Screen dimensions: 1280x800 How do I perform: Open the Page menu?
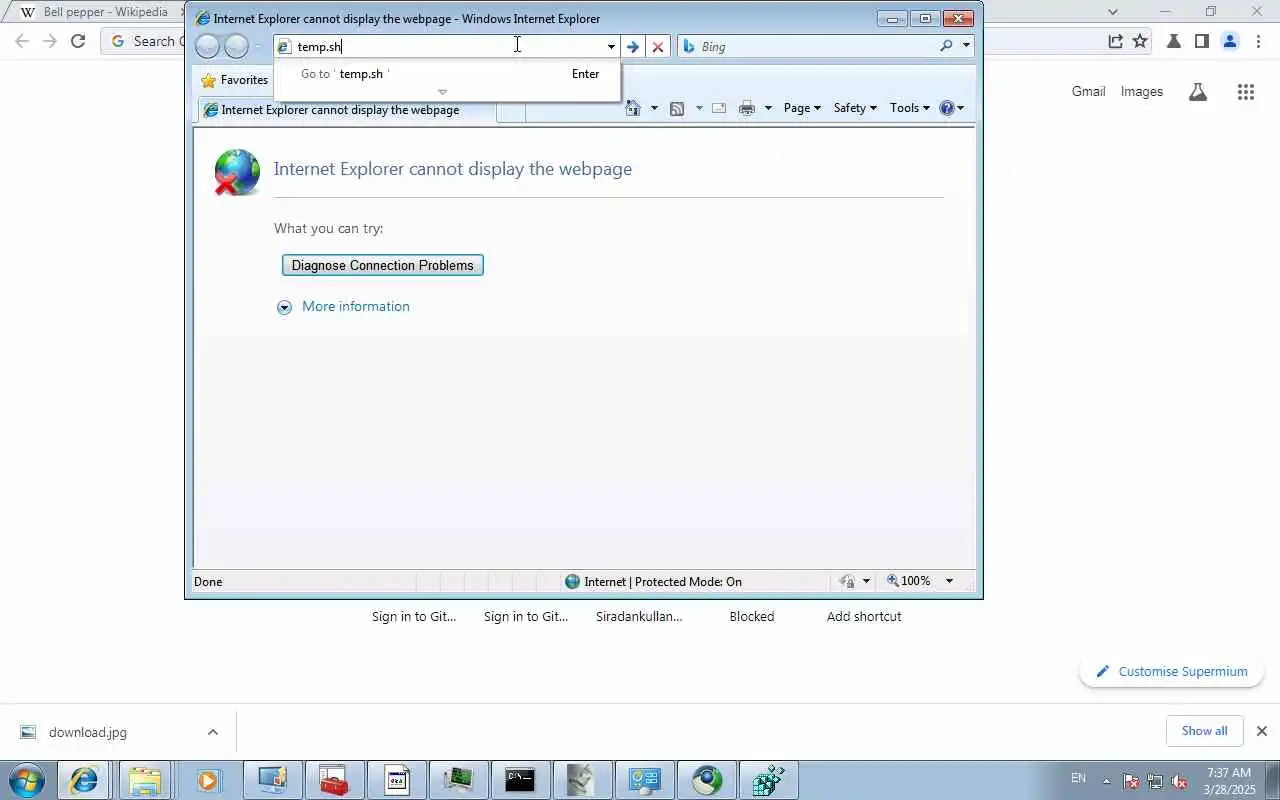tap(802, 108)
